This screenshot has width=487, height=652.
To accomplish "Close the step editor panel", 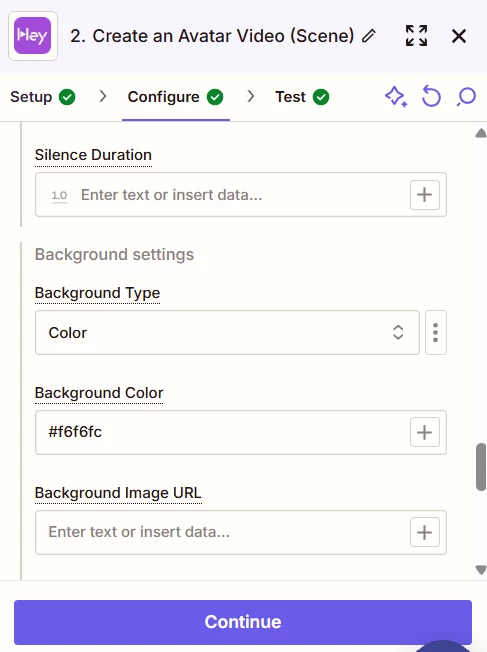I will [459, 36].
